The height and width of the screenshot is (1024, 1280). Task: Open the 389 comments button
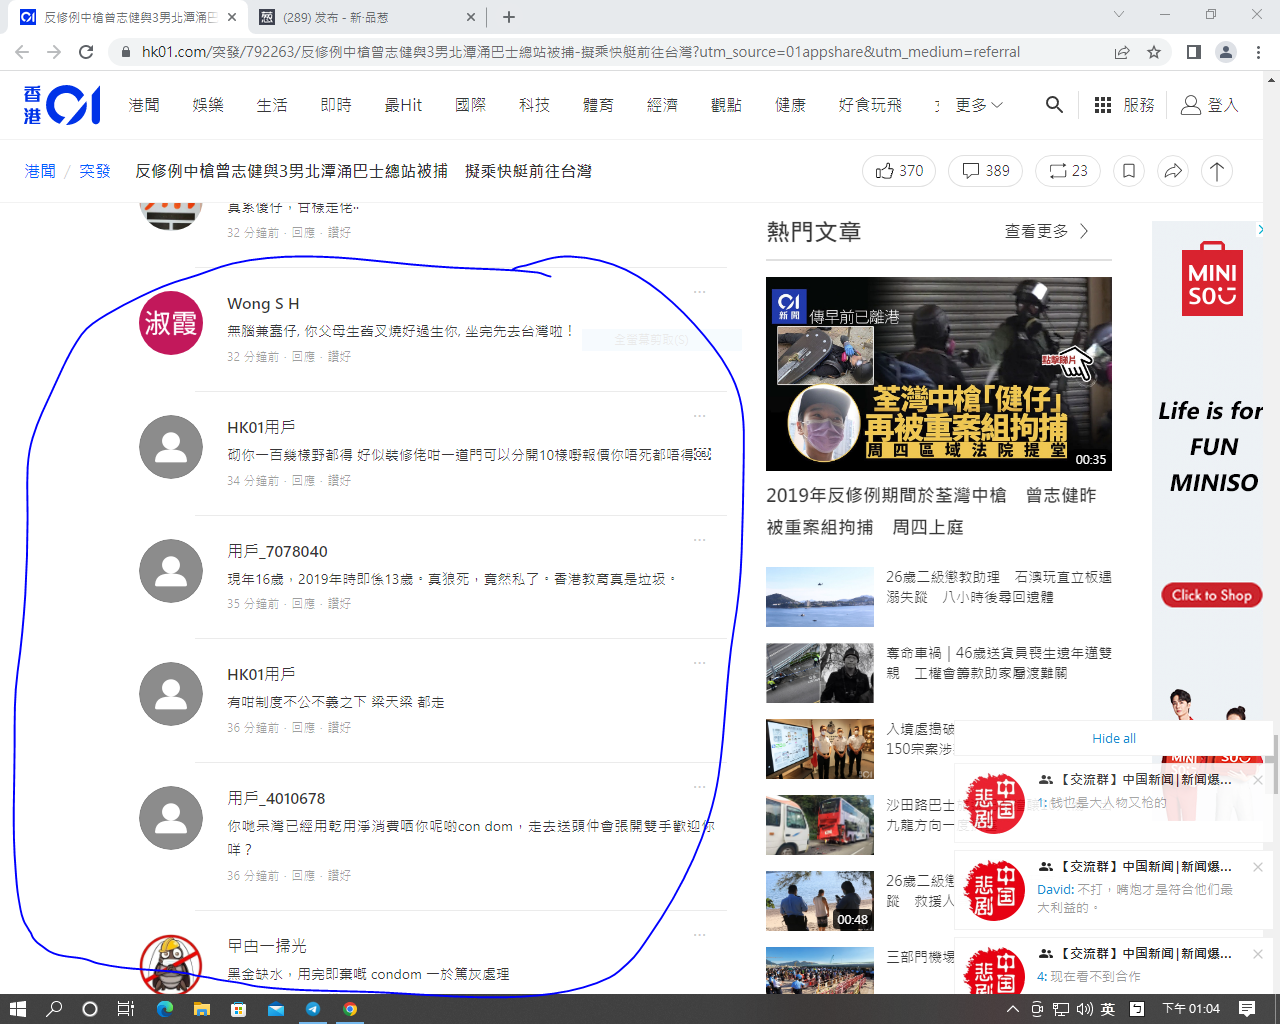pos(986,171)
